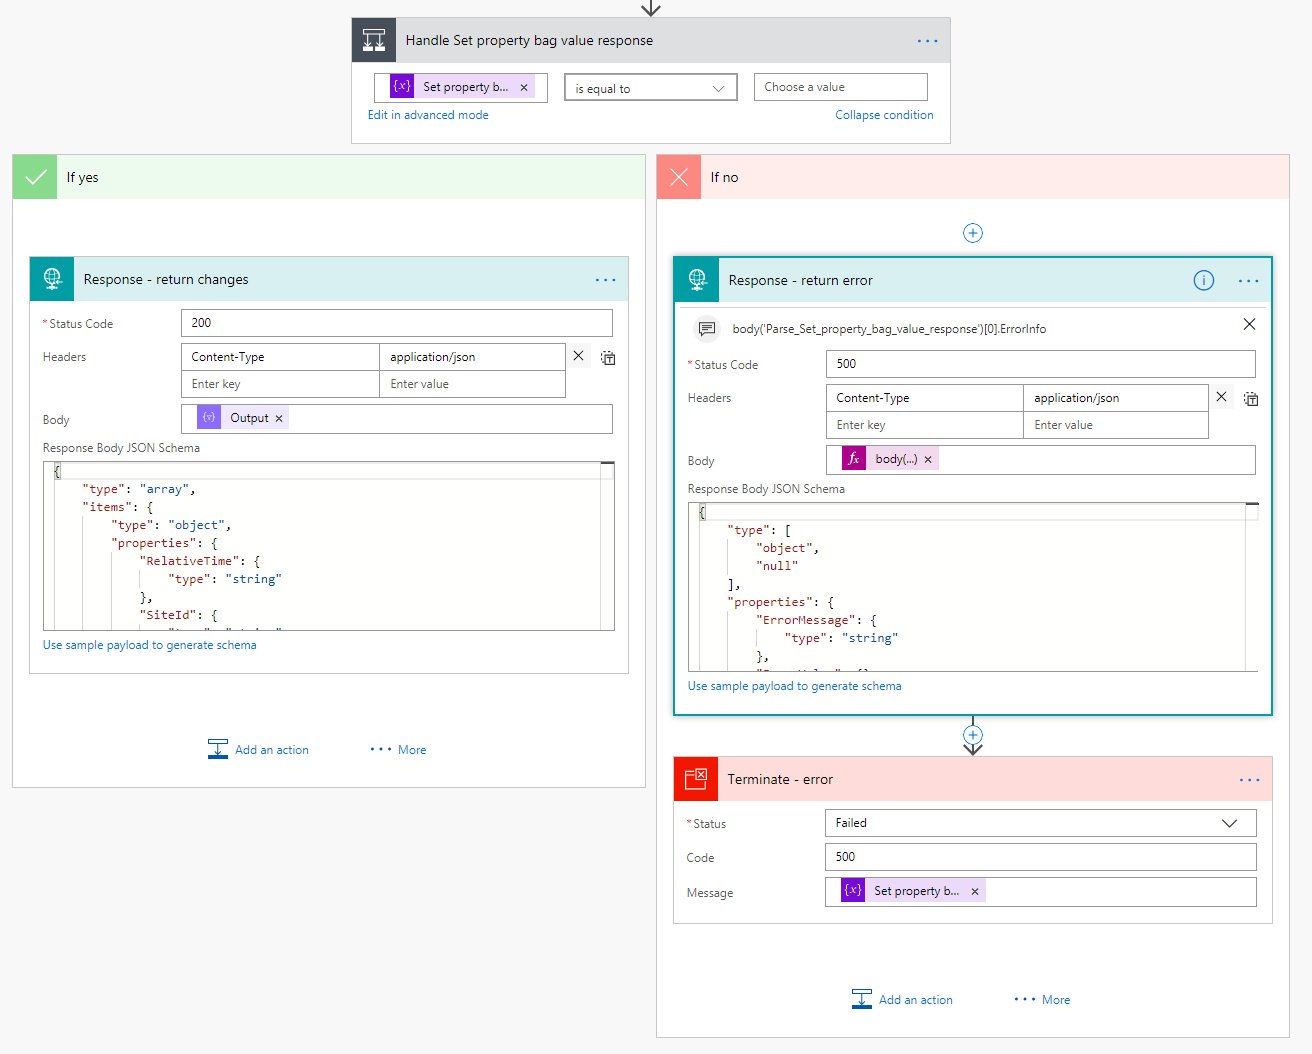Close the body expression comment bar
Image resolution: width=1312 pixels, height=1054 pixels.
pyautogui.click(x=1249, y=324)
